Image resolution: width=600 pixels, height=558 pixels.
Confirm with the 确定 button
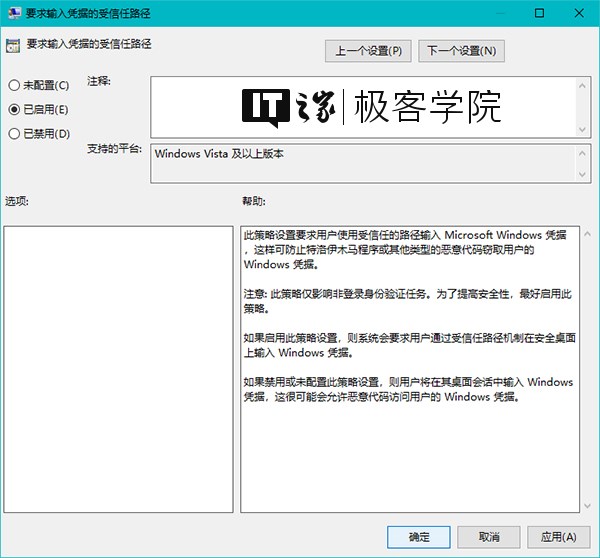click(x=419, y=537)
